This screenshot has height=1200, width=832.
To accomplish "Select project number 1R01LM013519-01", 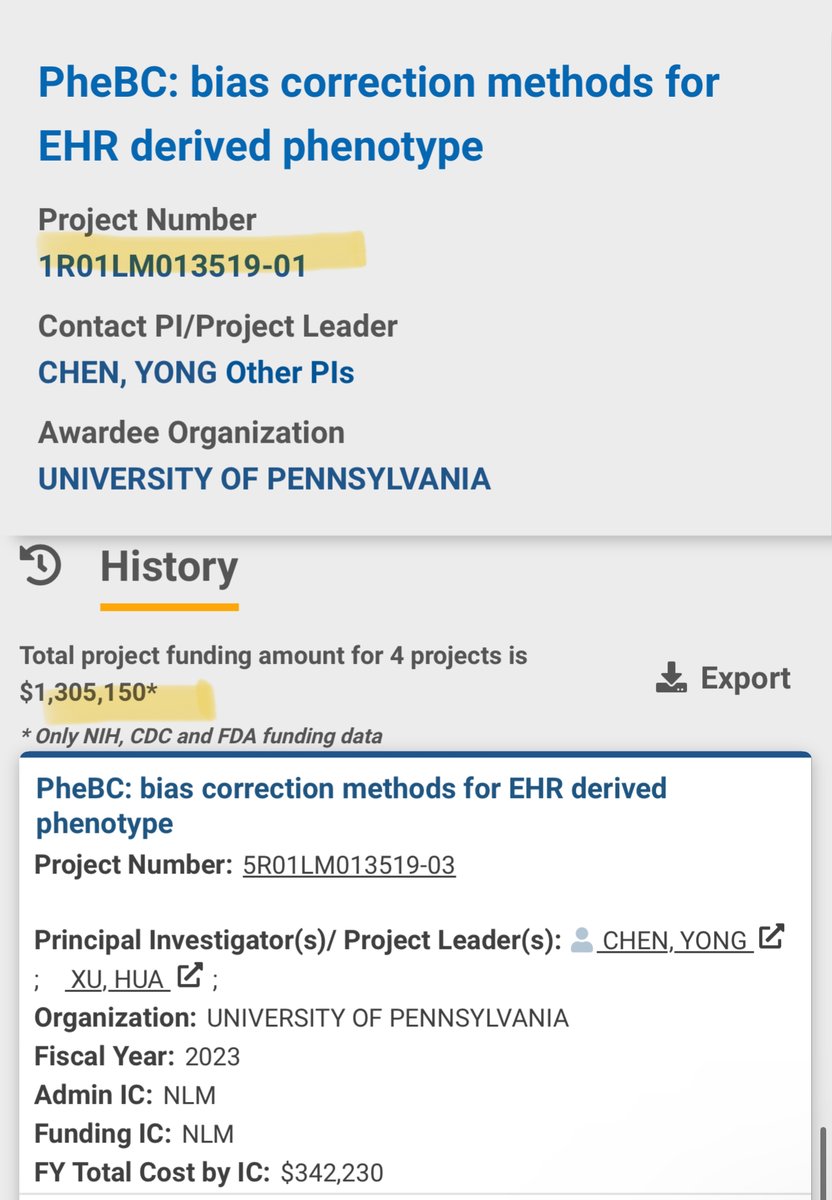I will pyautogui.click(x=172, y=265).
